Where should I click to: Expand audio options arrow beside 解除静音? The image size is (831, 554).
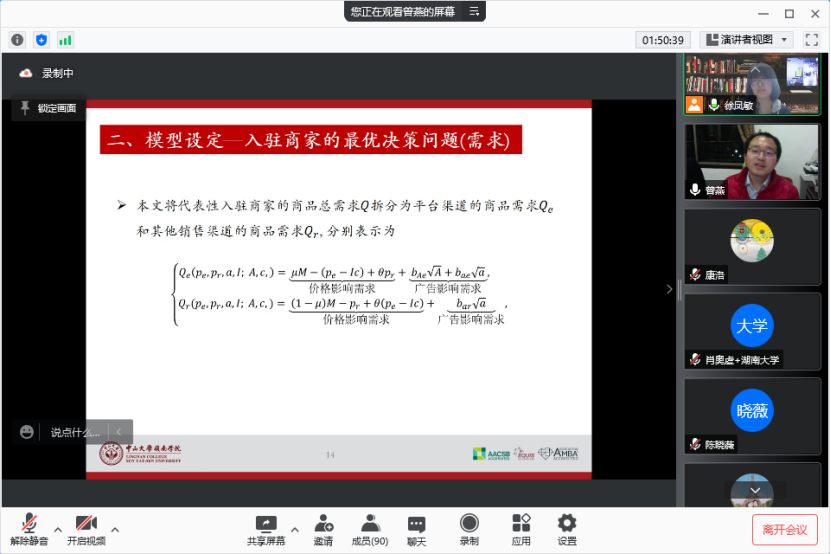coord(57,529)
